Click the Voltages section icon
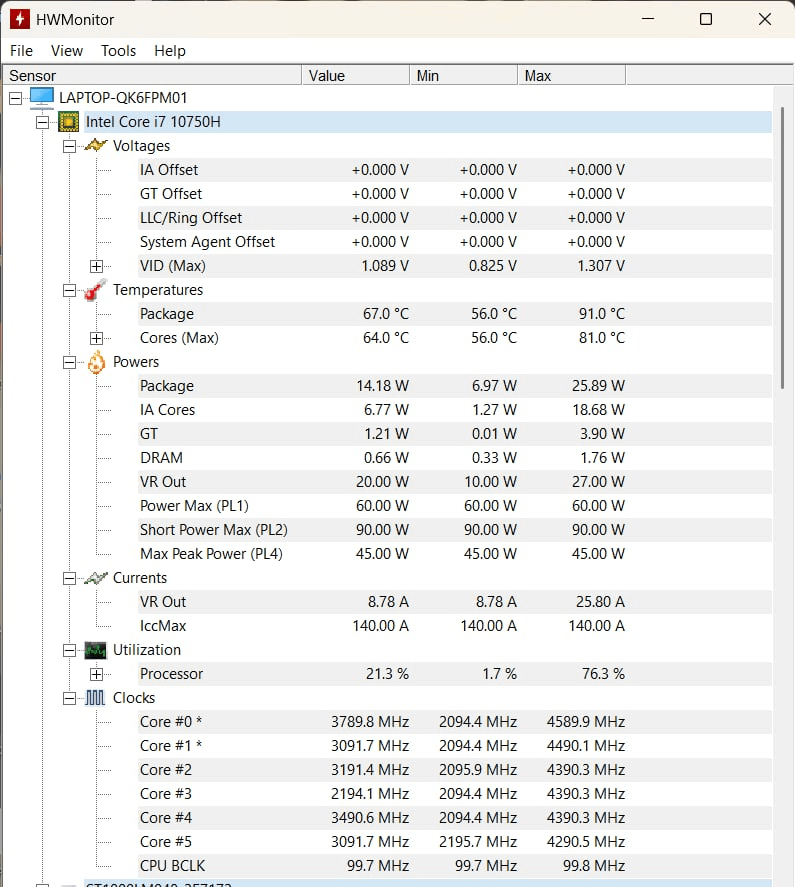This screenshot has height=887, width=795. pos(95,145)
